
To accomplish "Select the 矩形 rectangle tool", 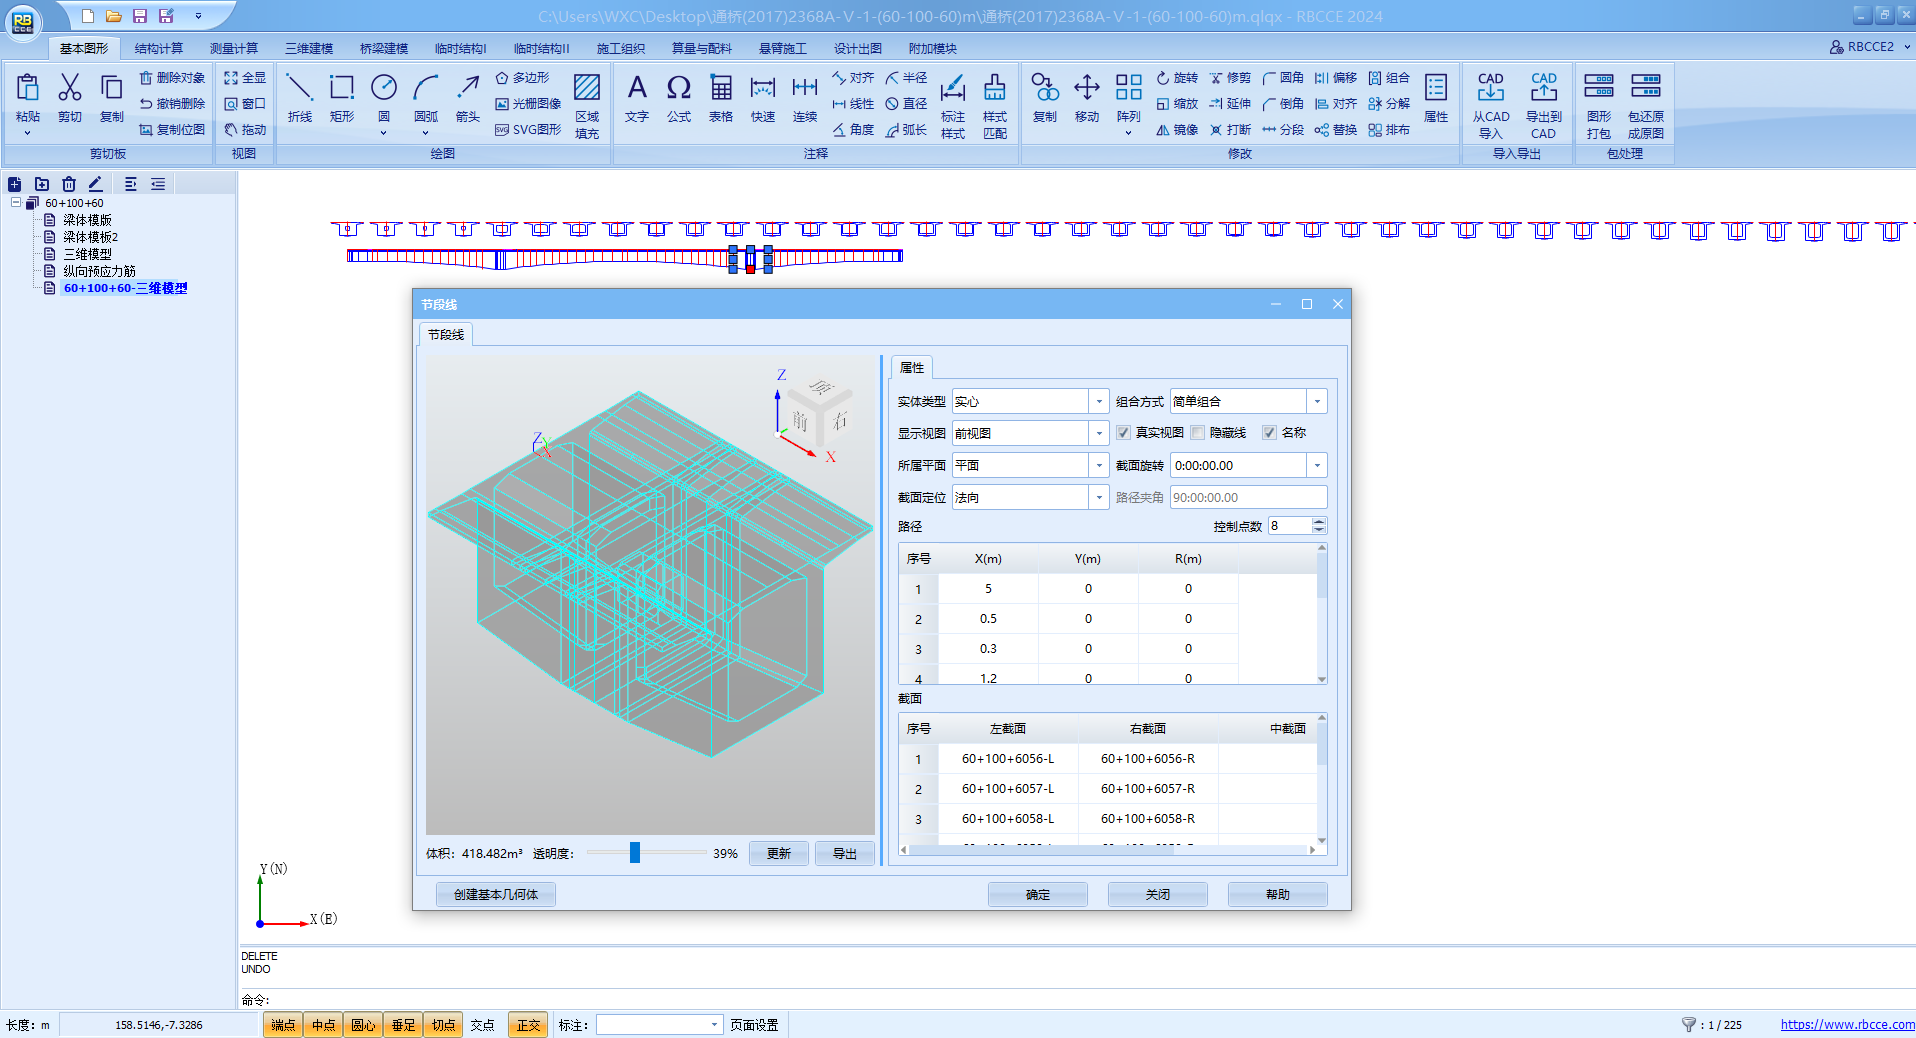I will coord(342,98).
